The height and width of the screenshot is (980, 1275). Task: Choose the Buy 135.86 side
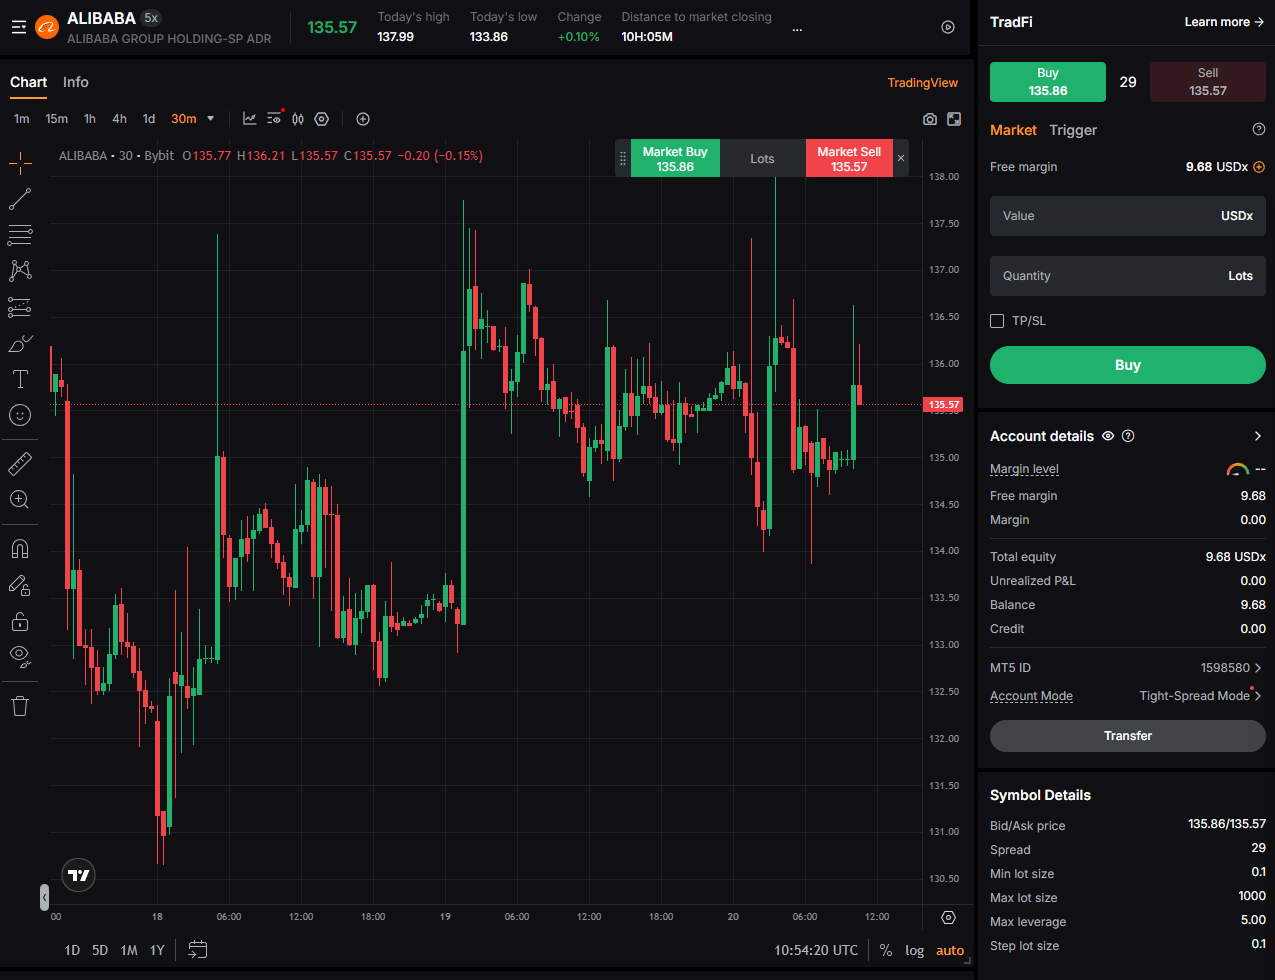click(1048, 82)
